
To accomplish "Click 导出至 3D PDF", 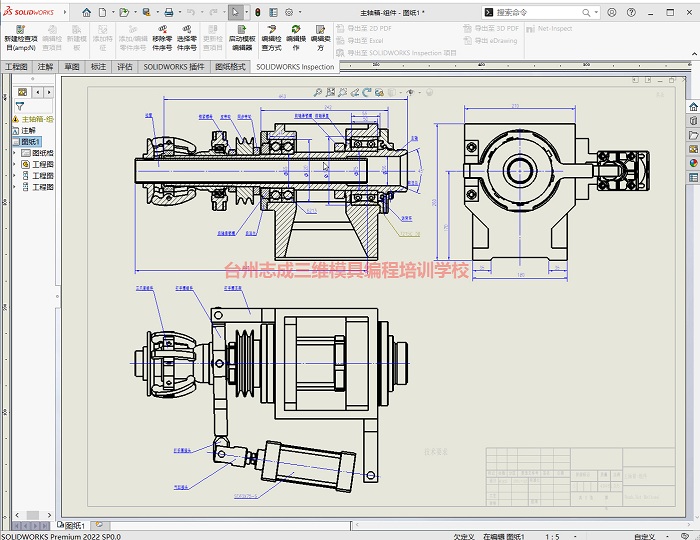I will (x=491, y=29).
